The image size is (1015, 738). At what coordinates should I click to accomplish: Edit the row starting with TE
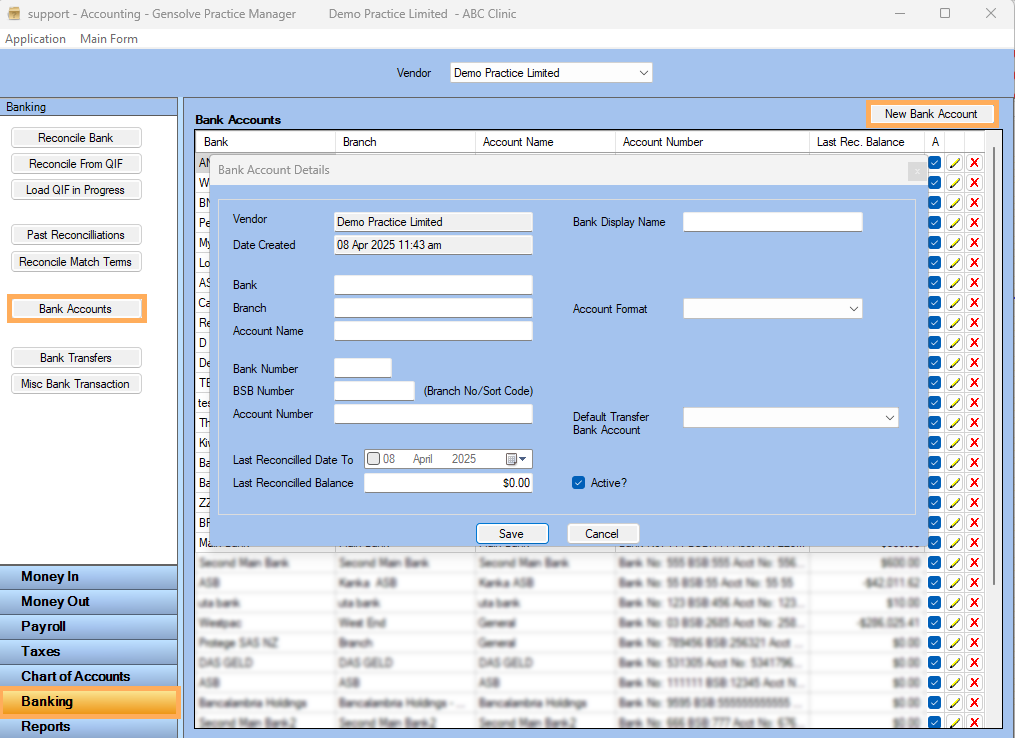954,383
